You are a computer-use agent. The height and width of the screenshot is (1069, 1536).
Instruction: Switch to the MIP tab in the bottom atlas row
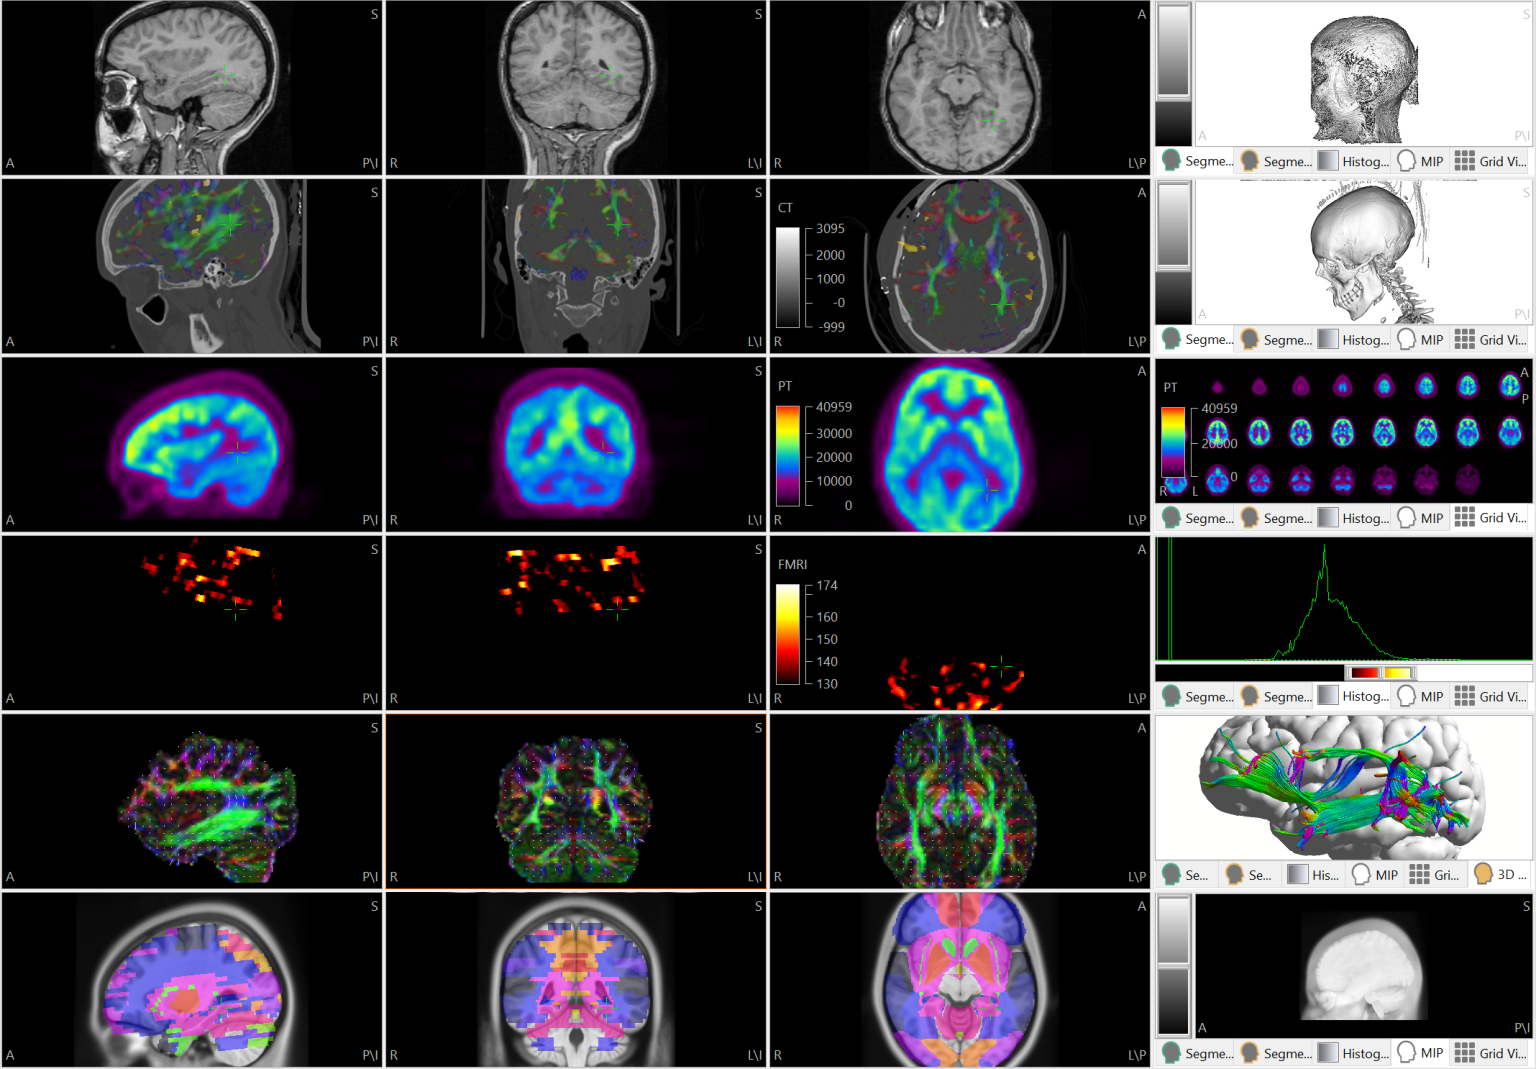1408,1052
